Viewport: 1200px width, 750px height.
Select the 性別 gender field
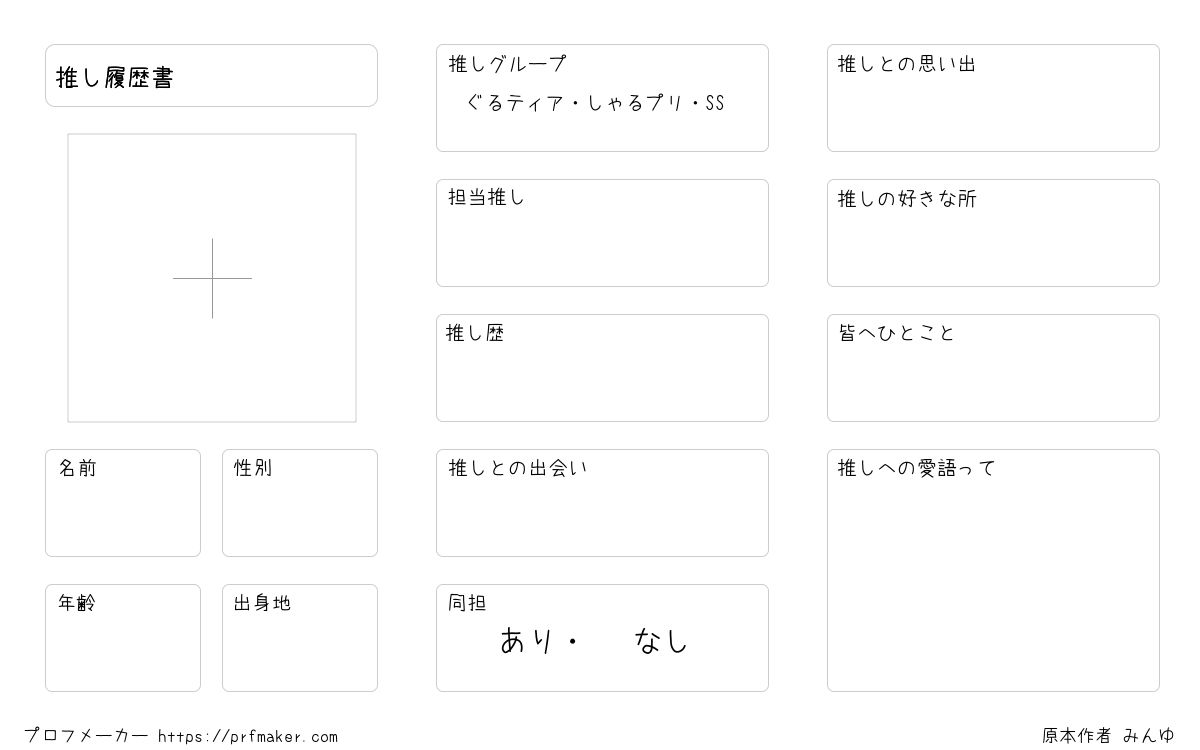(300, 503)
